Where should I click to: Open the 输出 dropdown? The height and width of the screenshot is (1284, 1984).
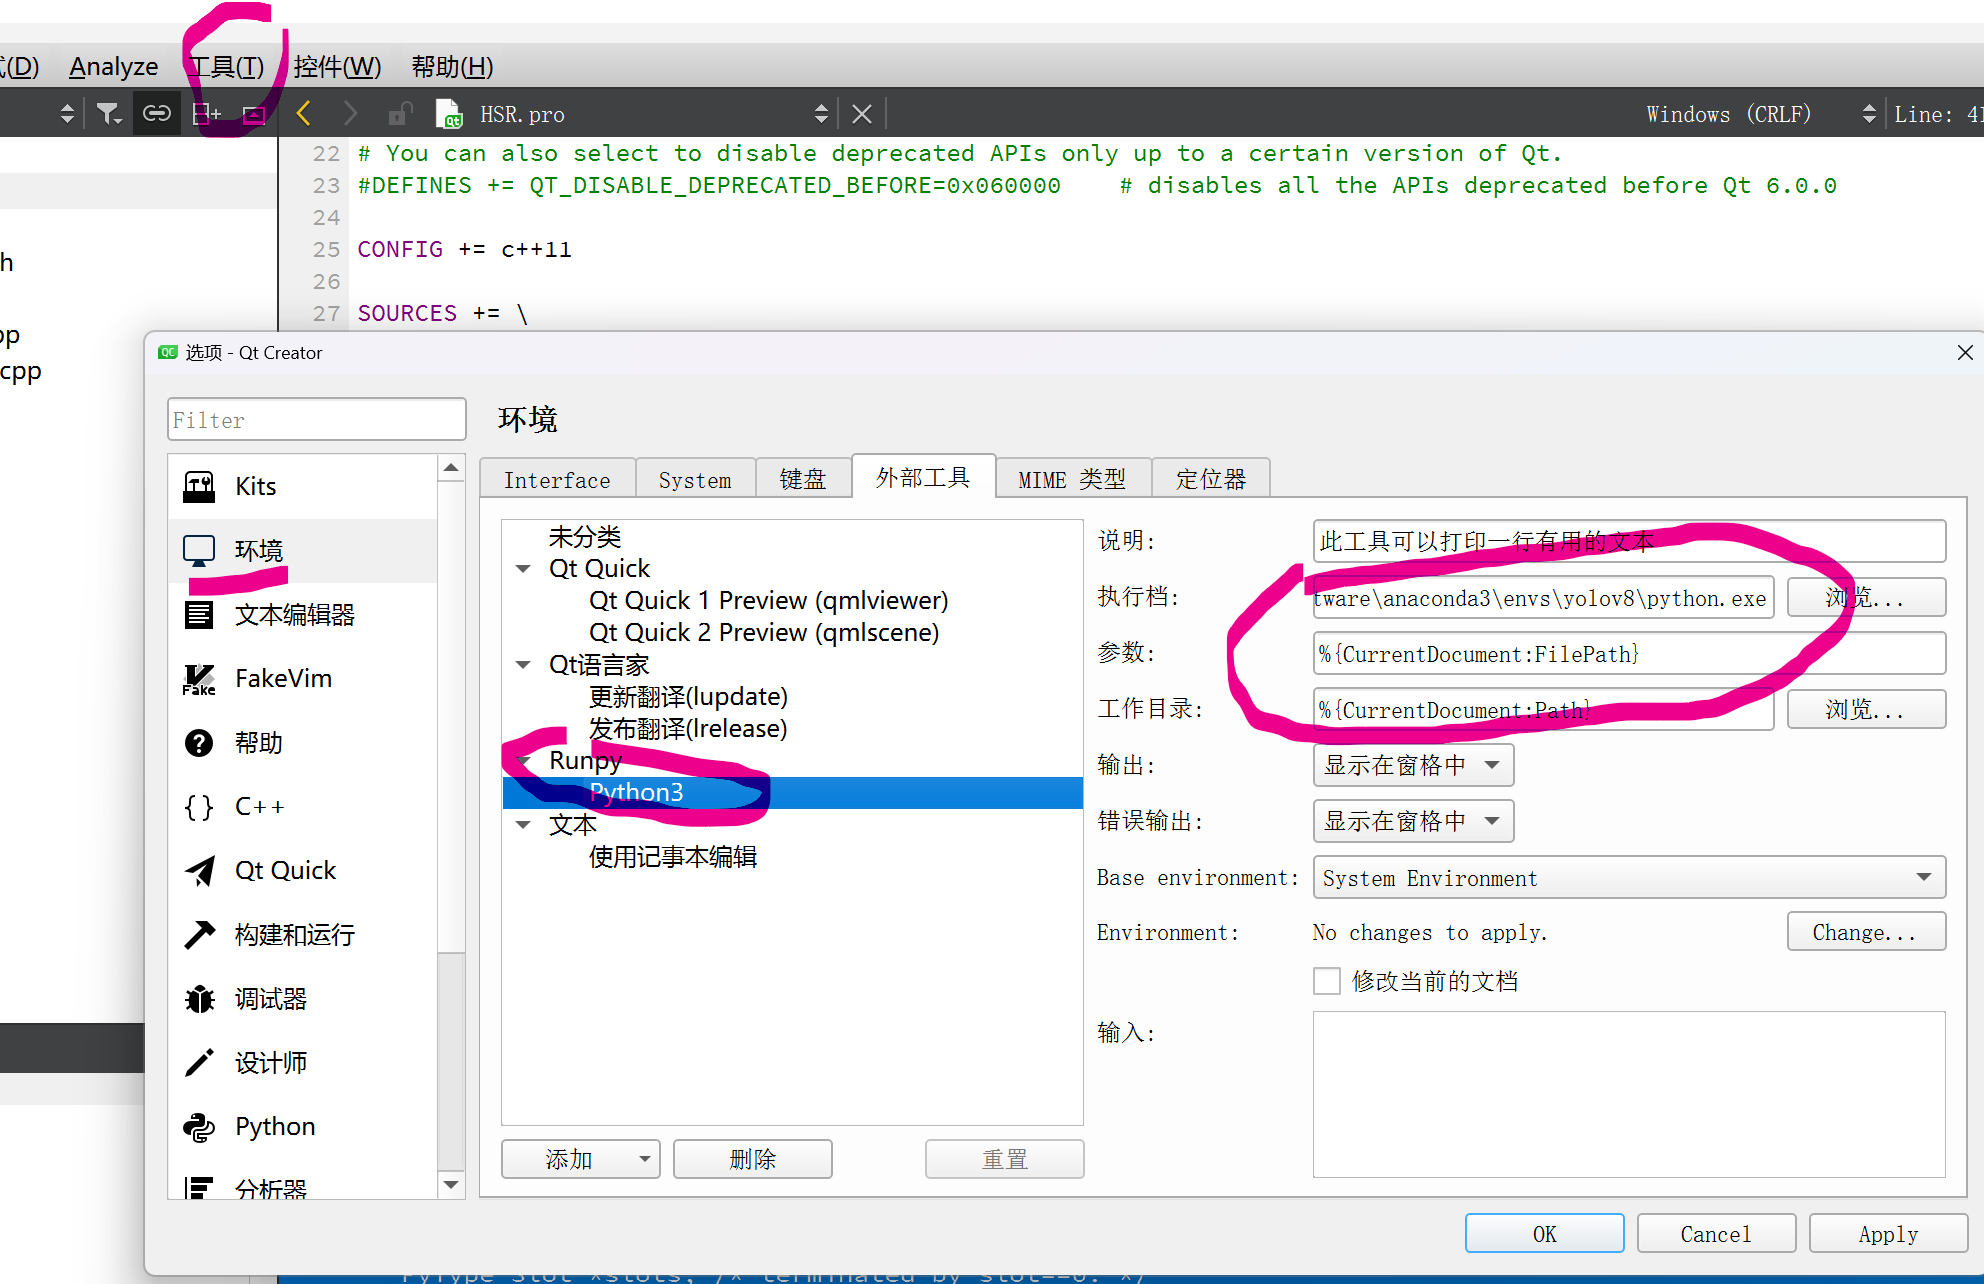[1413, 765]
